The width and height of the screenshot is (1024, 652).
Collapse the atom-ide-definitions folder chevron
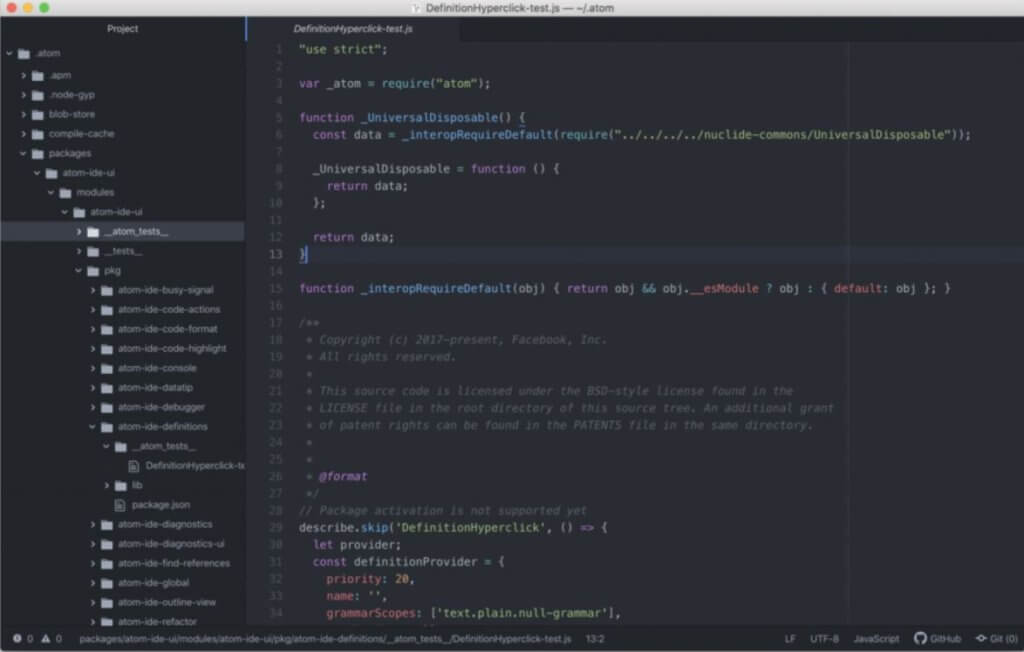pyautogui.click(x=92, y=427)
